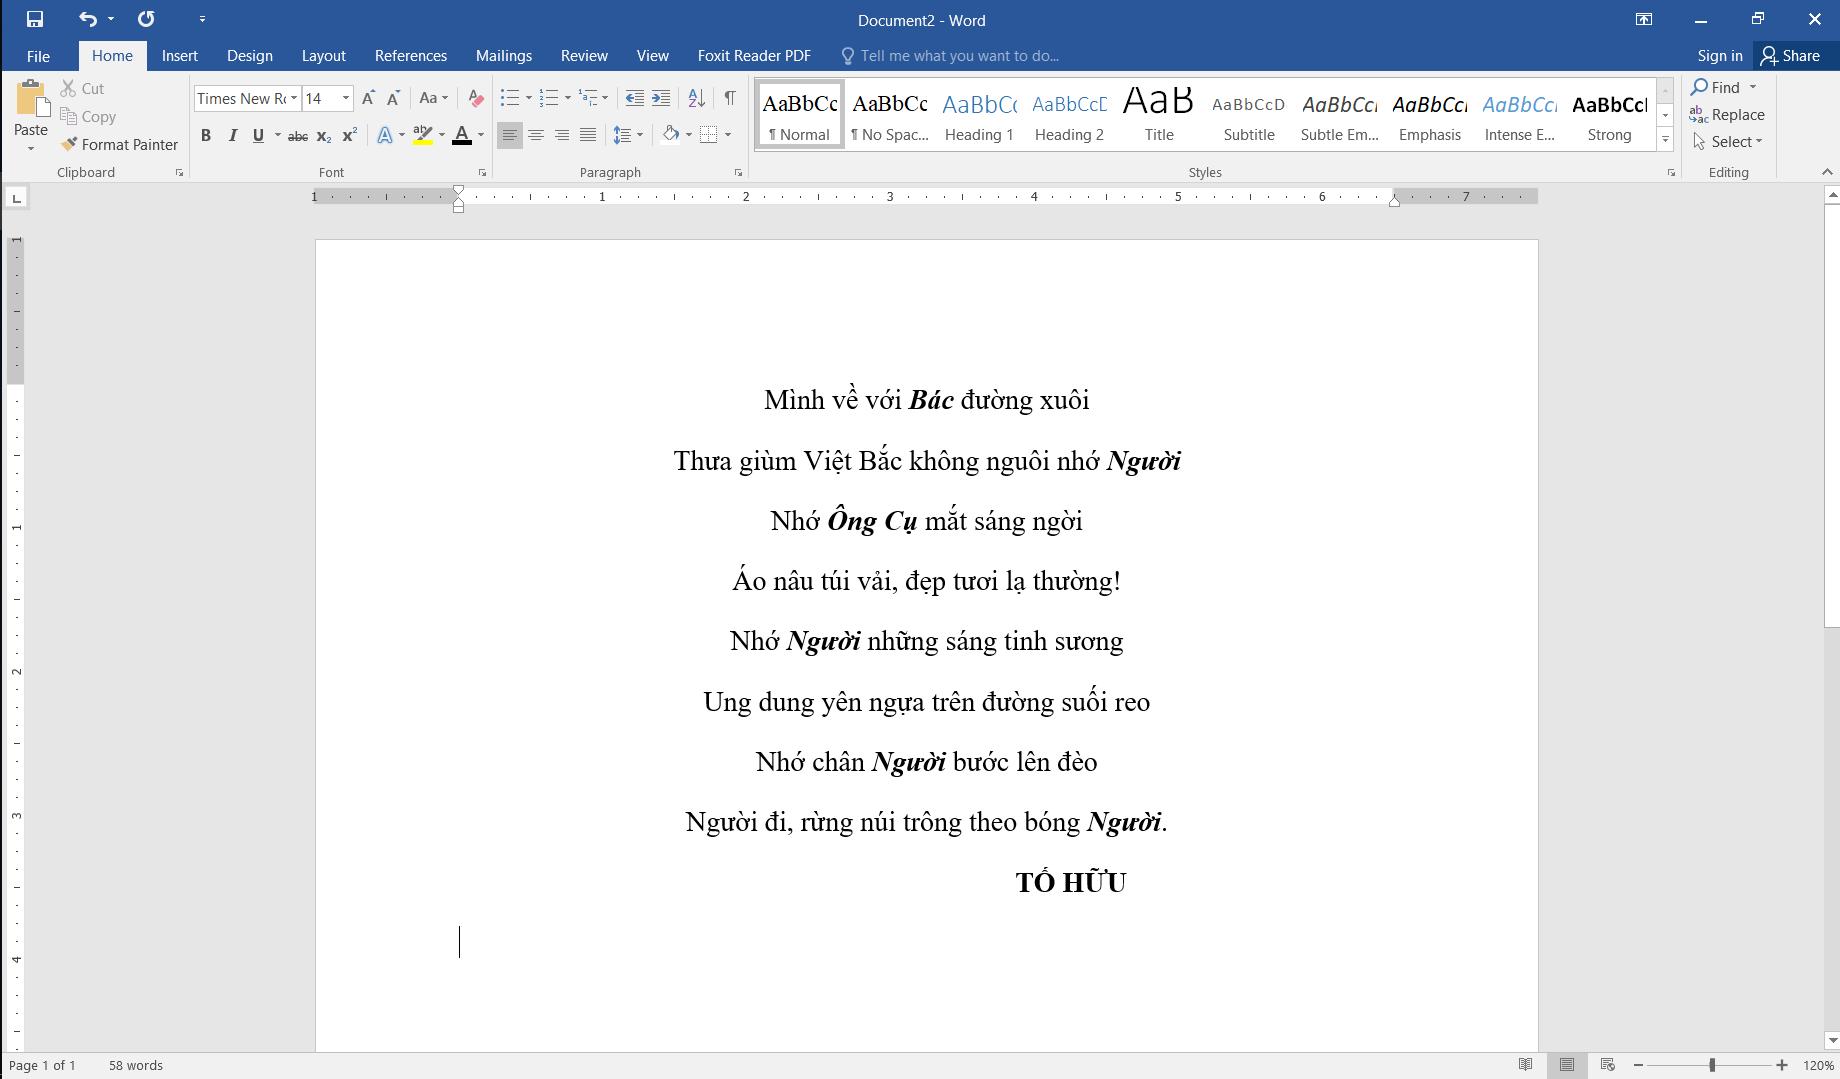The image size is (1840, 1079).
Task: Expand the Find dropdown arrow
Action: tap(1753, 87)
